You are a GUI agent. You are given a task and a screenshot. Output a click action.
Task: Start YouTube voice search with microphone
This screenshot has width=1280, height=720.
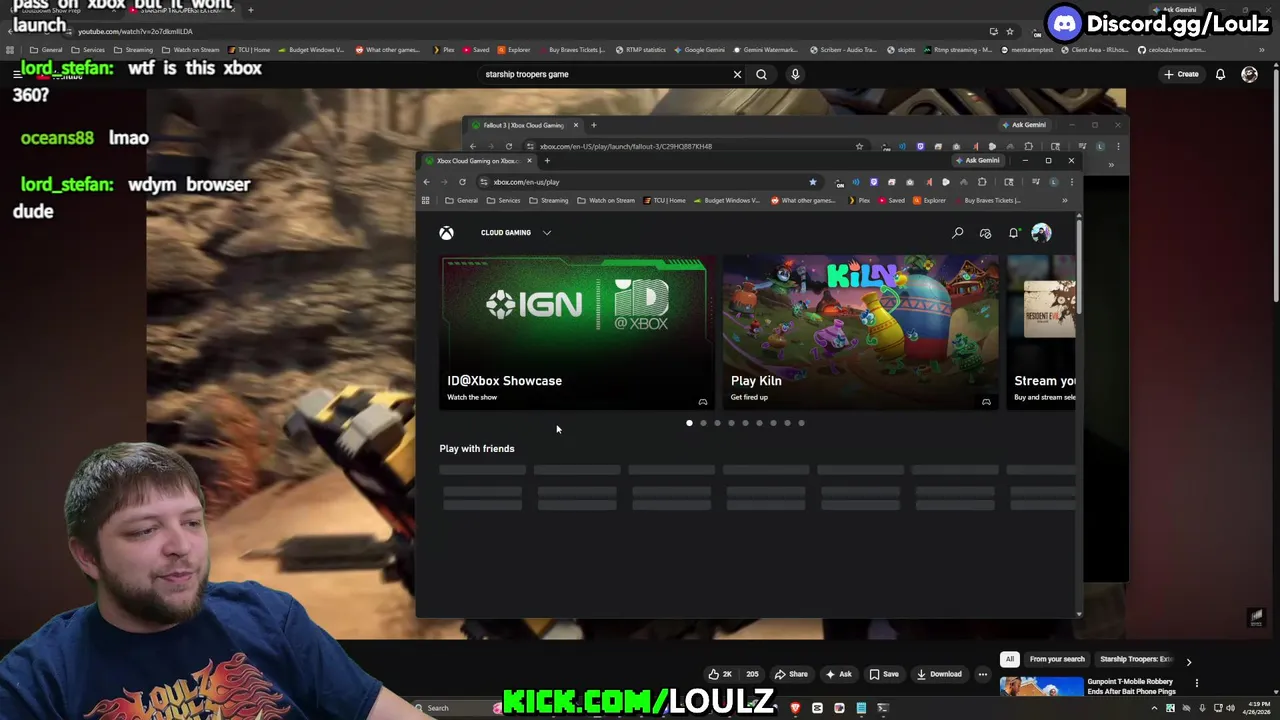(x=795, y=74)
